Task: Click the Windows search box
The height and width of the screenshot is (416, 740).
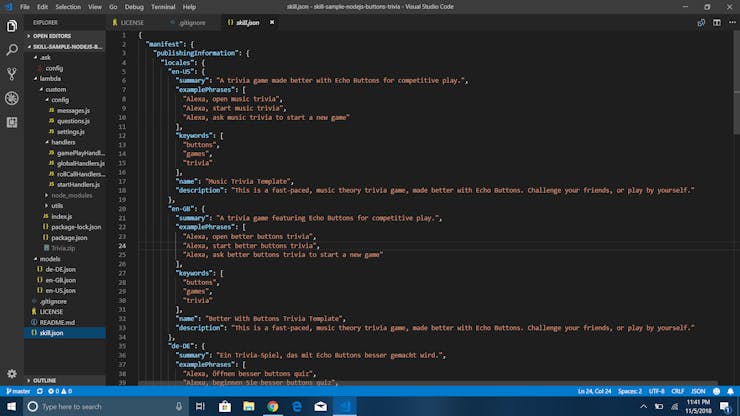Action: coord(106,406)
